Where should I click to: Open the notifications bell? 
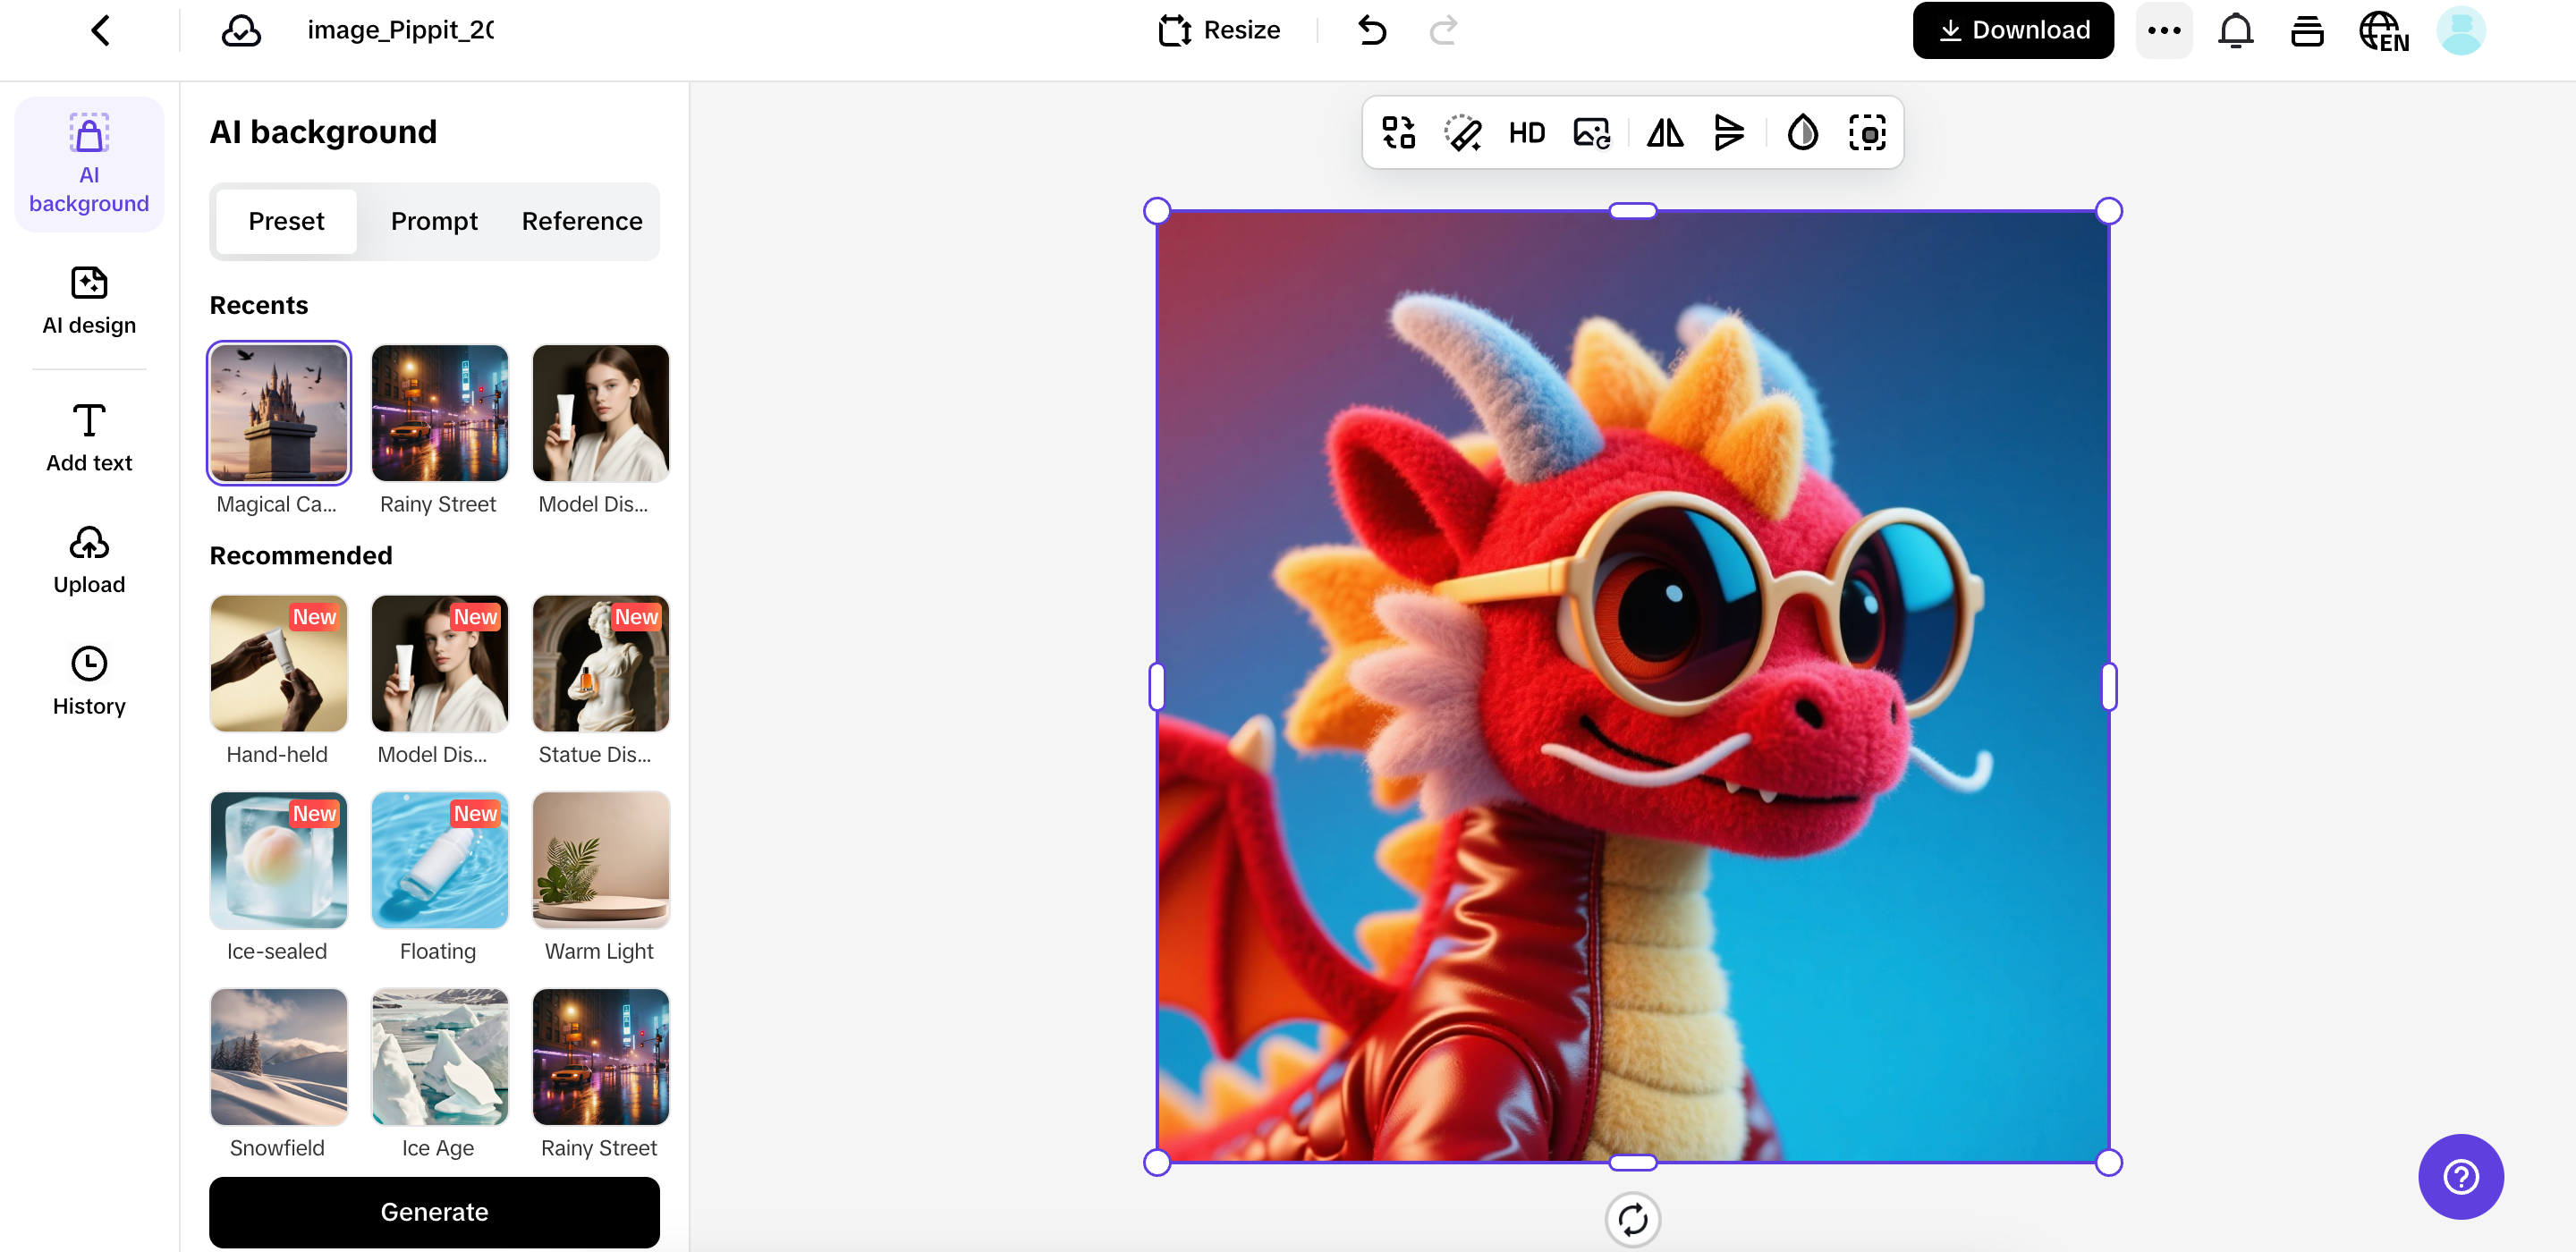point(2235,30)
